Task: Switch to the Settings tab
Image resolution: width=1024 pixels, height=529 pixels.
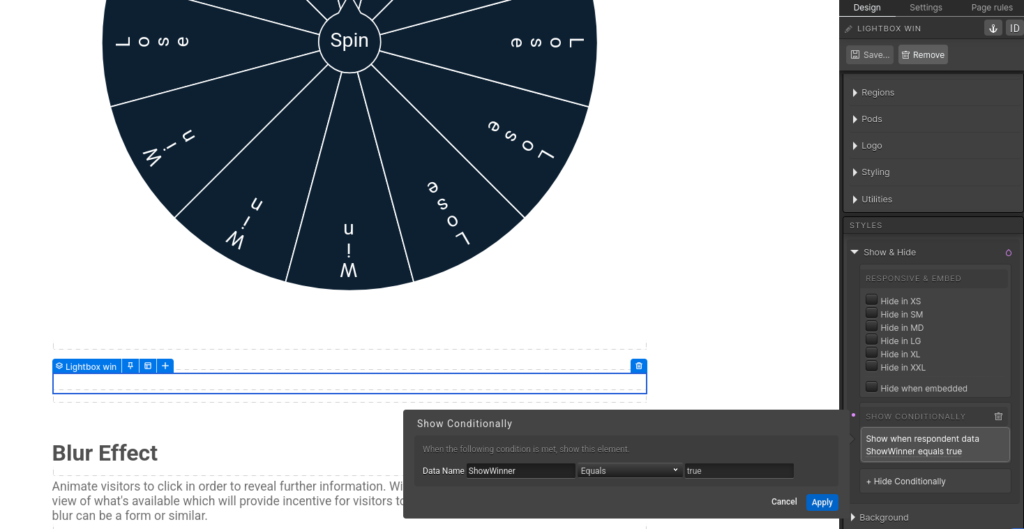Action: point(925,8)
